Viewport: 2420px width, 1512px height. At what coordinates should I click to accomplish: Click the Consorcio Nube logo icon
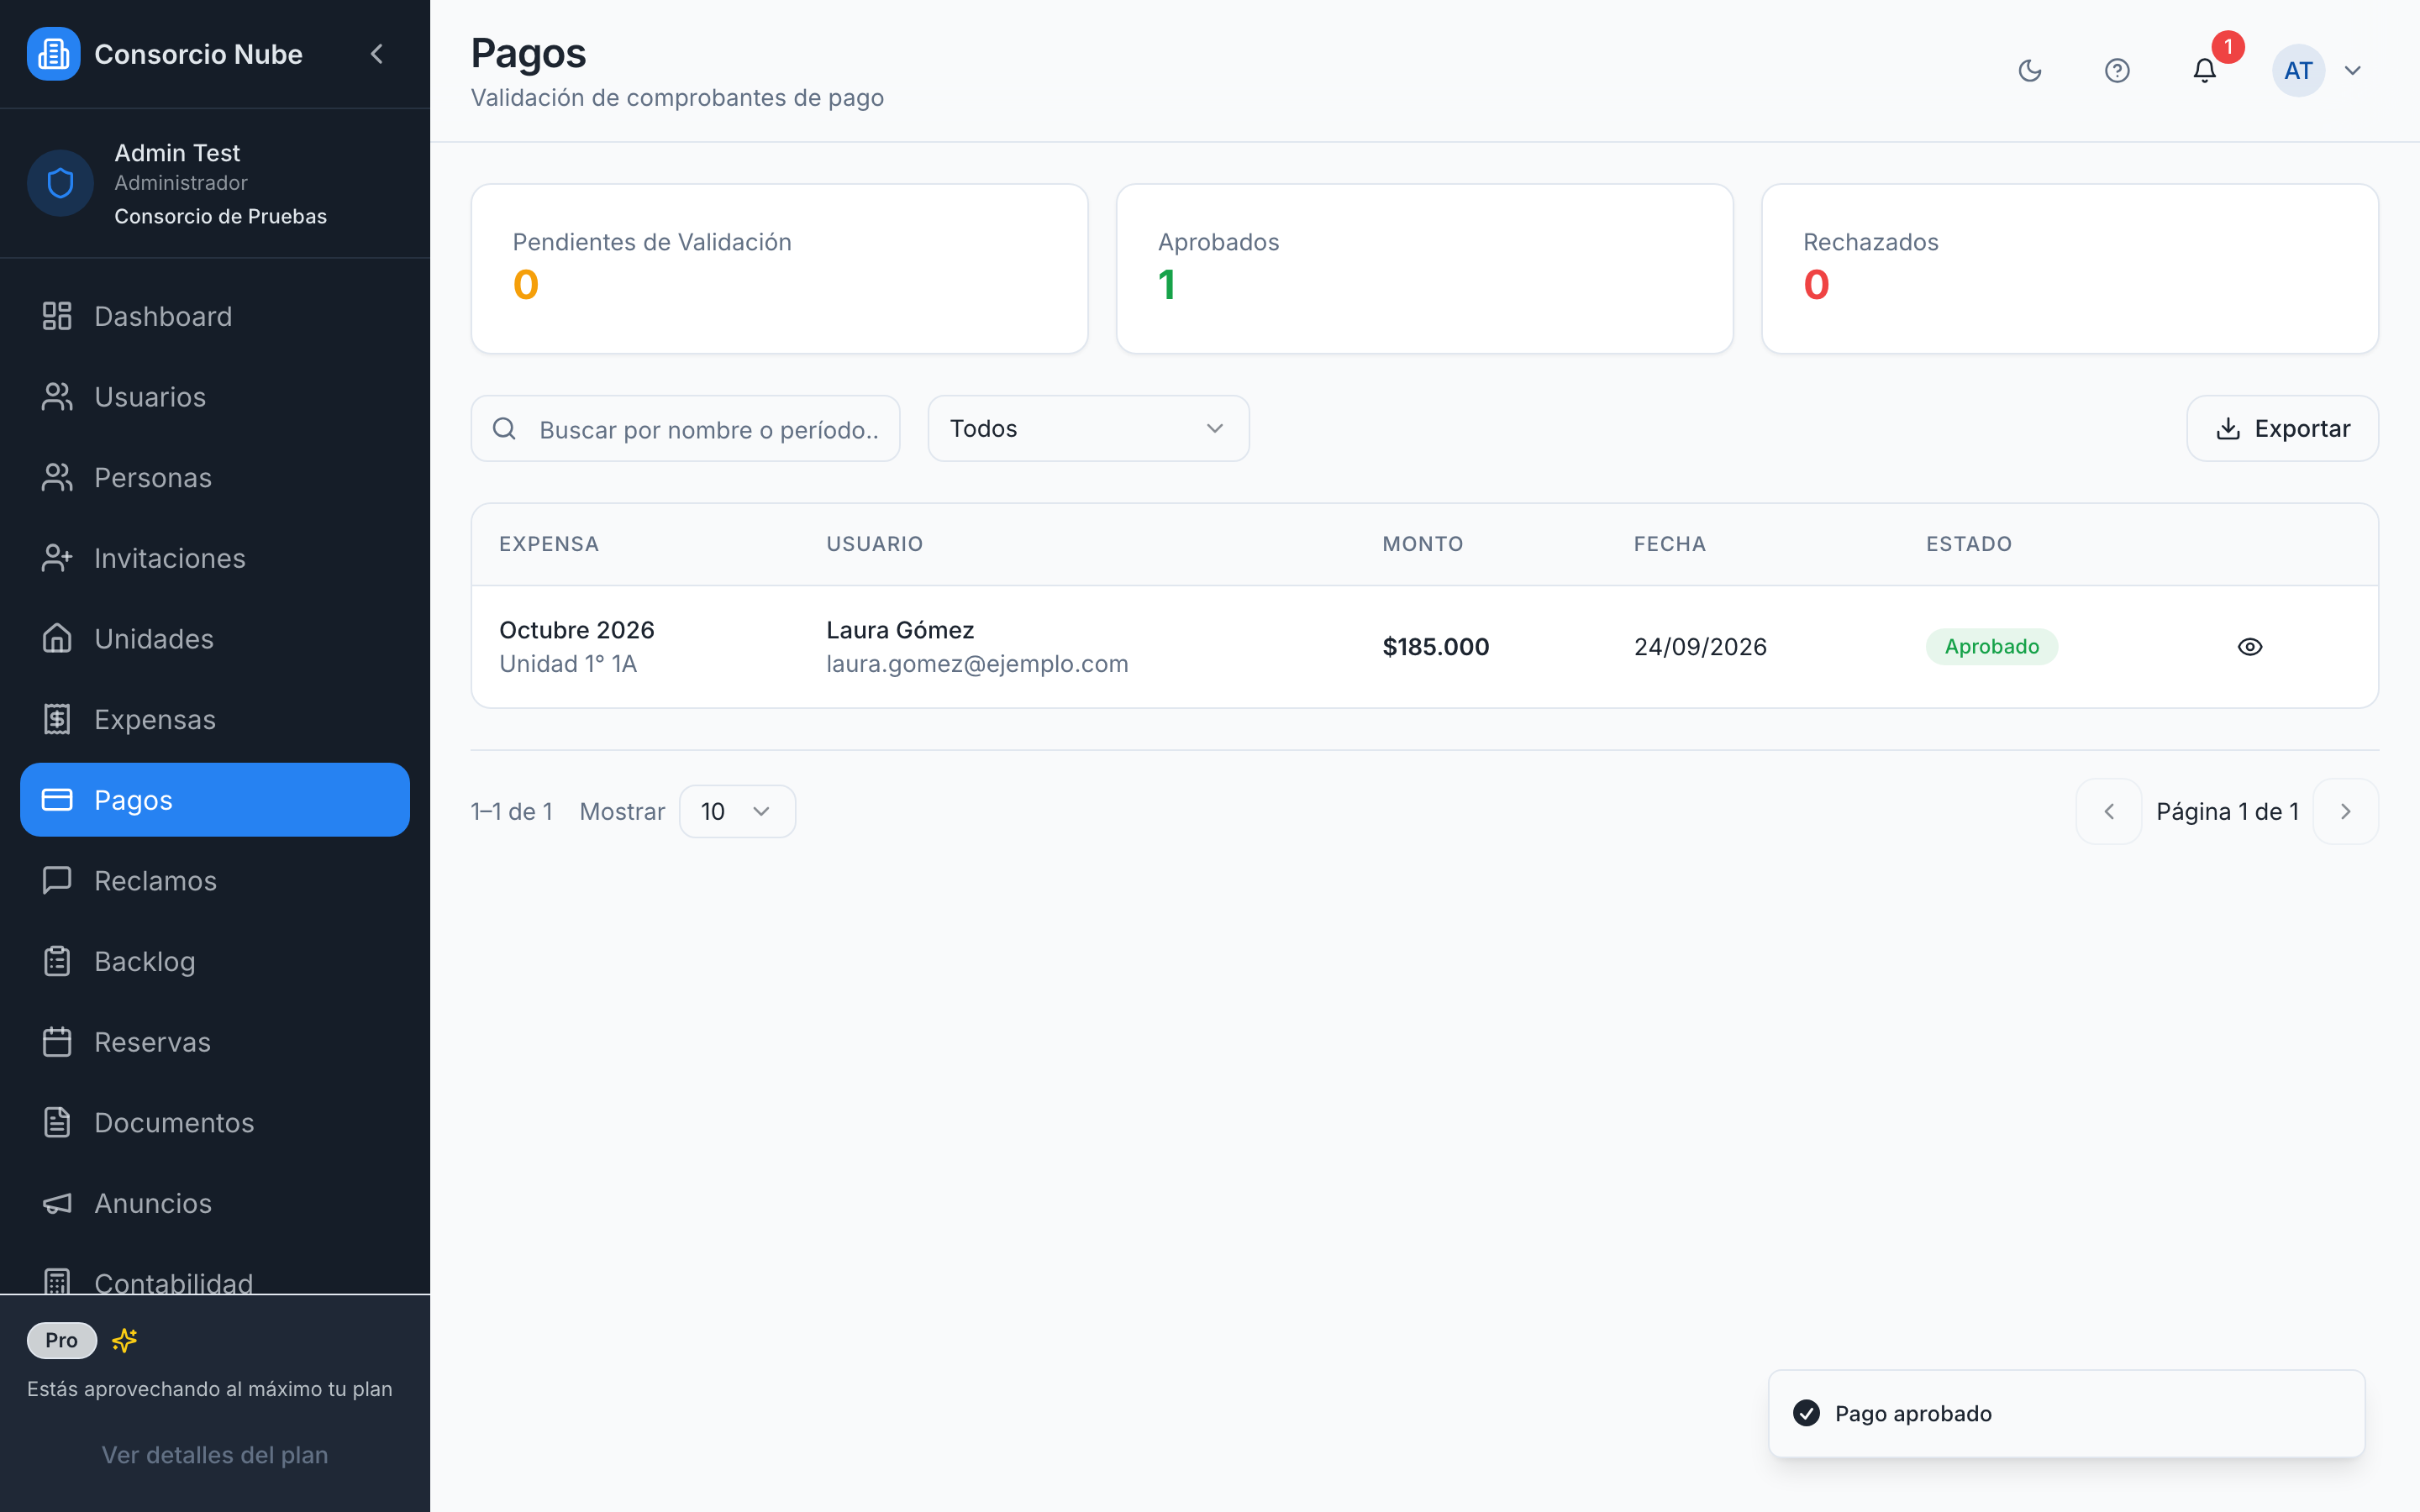point(53,54)
